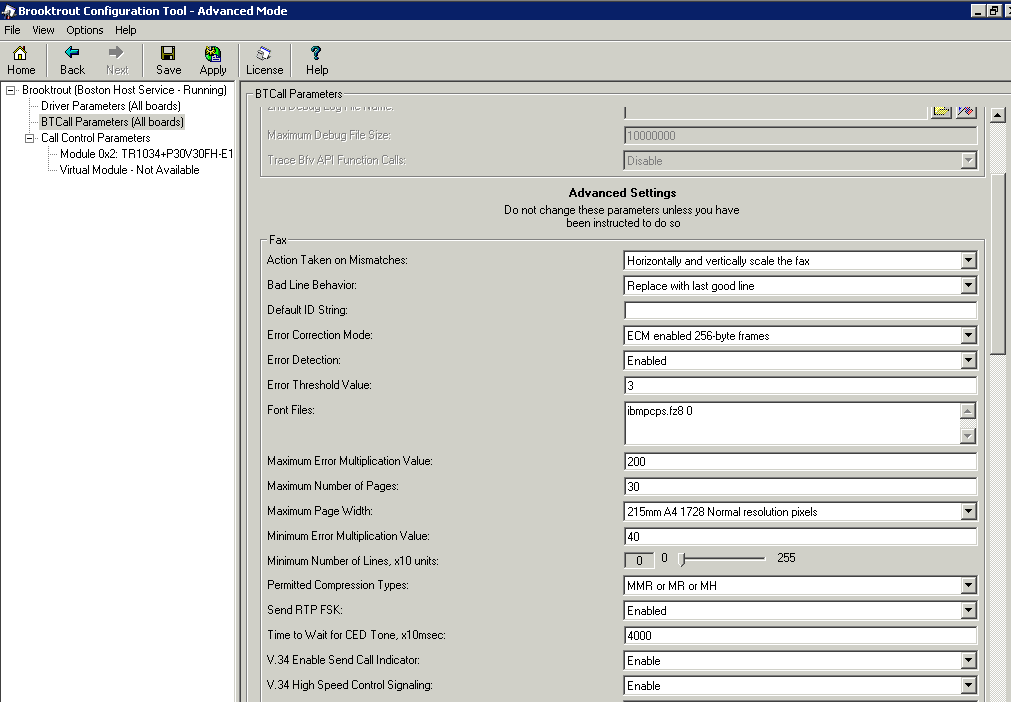Click Time to Wait for CED Tone field
This screenshot has width=1011, height=702.
point(800,636)
